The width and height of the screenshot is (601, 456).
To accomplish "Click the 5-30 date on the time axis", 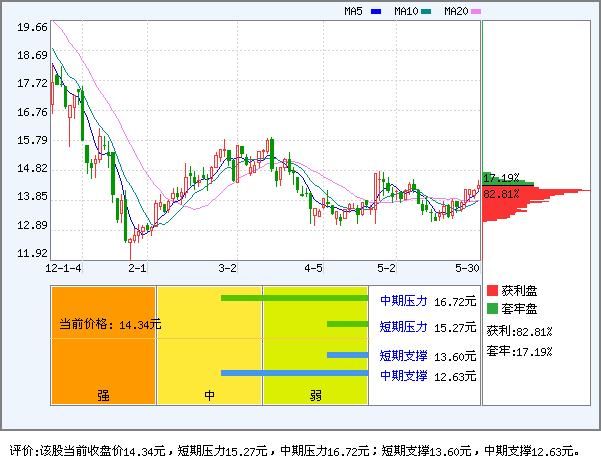I will [x=467, y=268].
